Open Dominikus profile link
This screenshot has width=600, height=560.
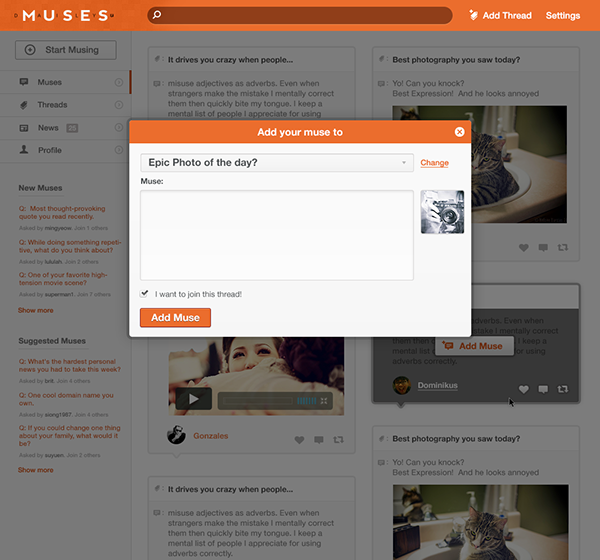(437, 385)
